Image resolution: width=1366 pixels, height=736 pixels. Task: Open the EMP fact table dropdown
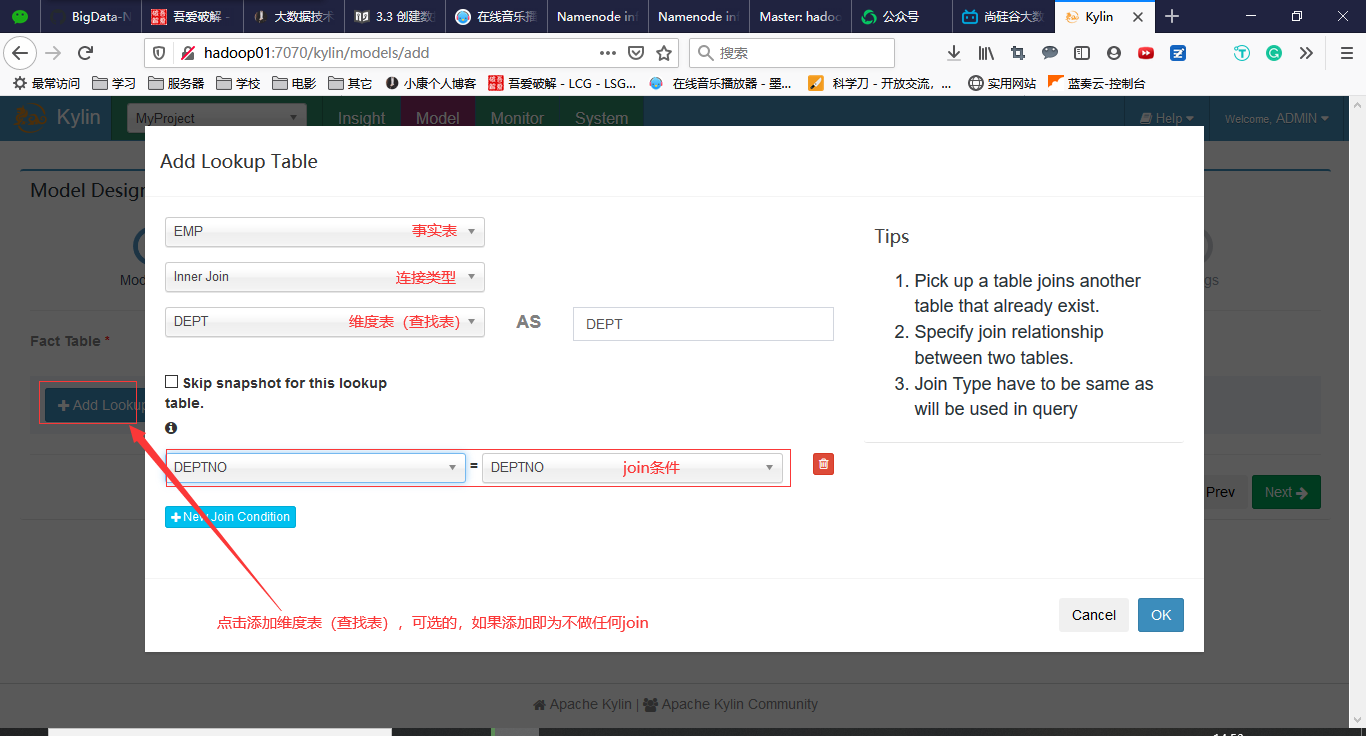325,232
